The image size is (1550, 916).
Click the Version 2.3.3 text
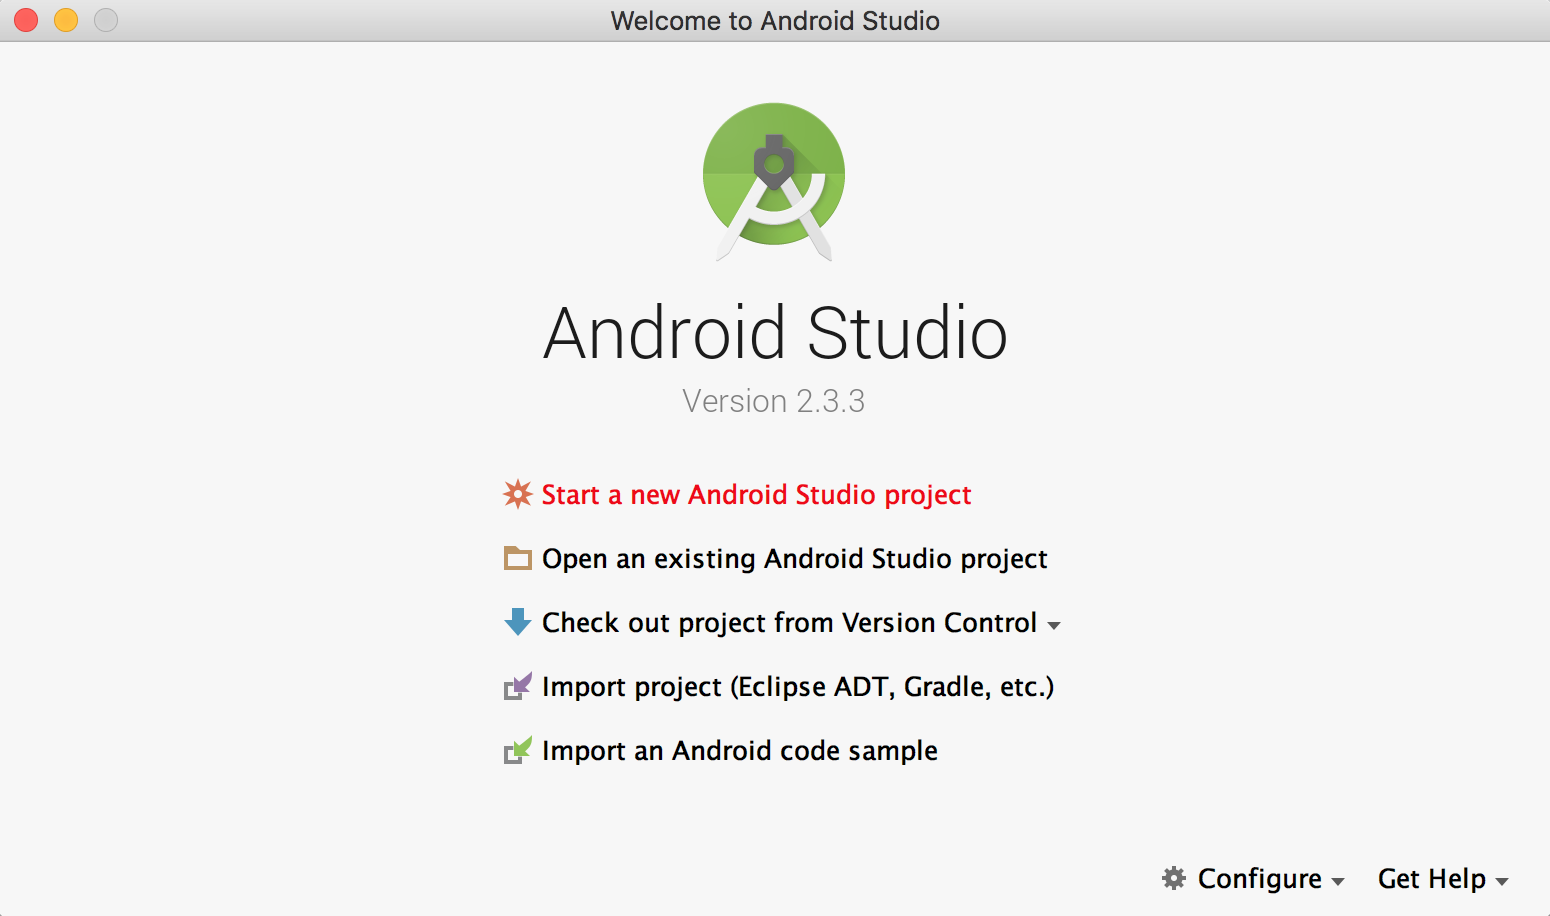774,400
